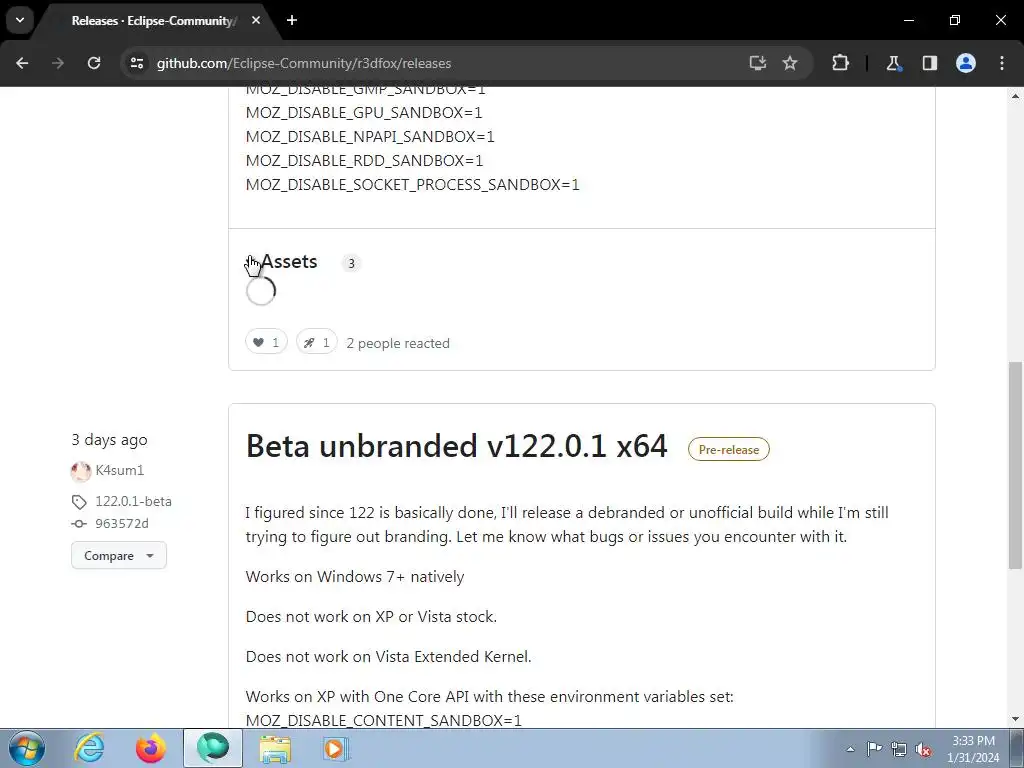Toggle the browser side panel

point(929,63)
